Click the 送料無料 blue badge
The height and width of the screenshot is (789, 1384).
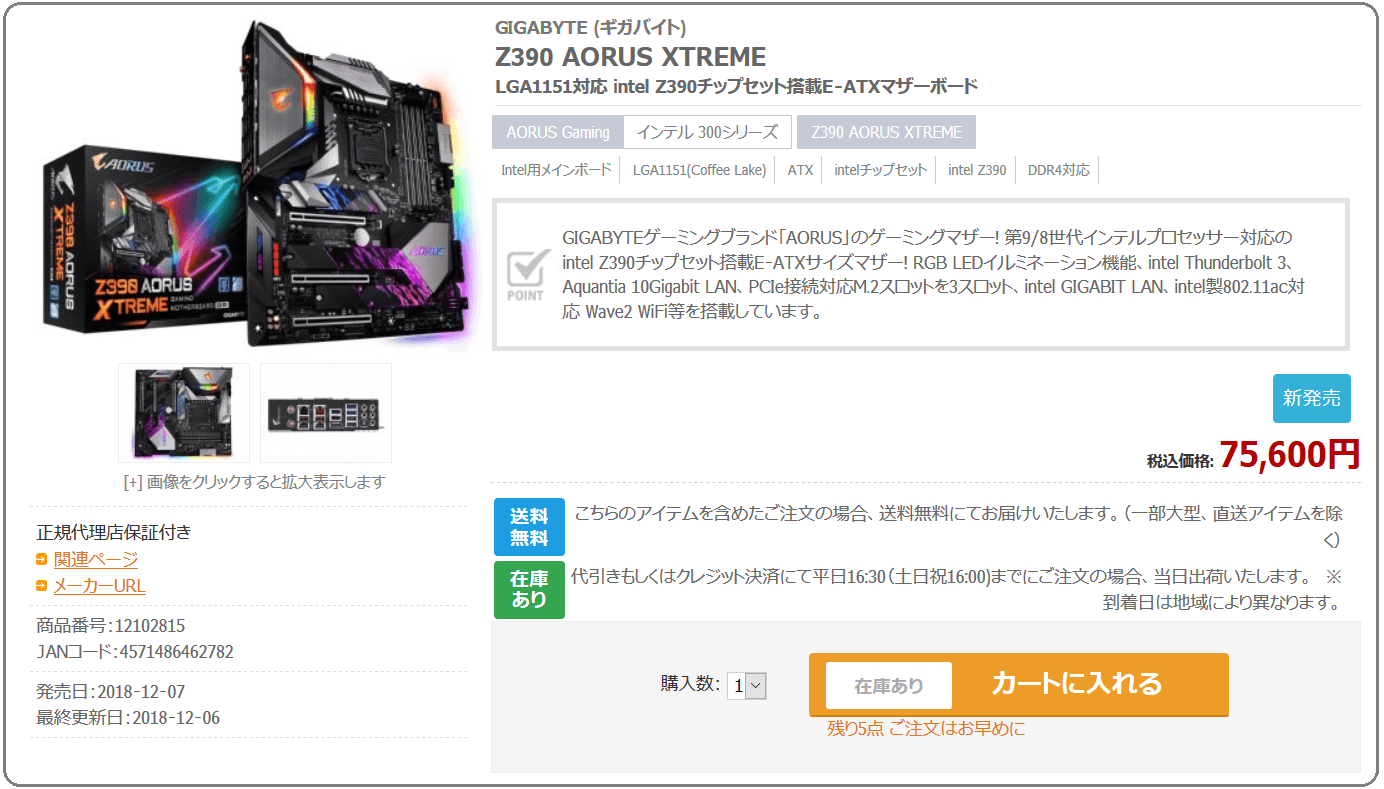click(x=529, y=527)
